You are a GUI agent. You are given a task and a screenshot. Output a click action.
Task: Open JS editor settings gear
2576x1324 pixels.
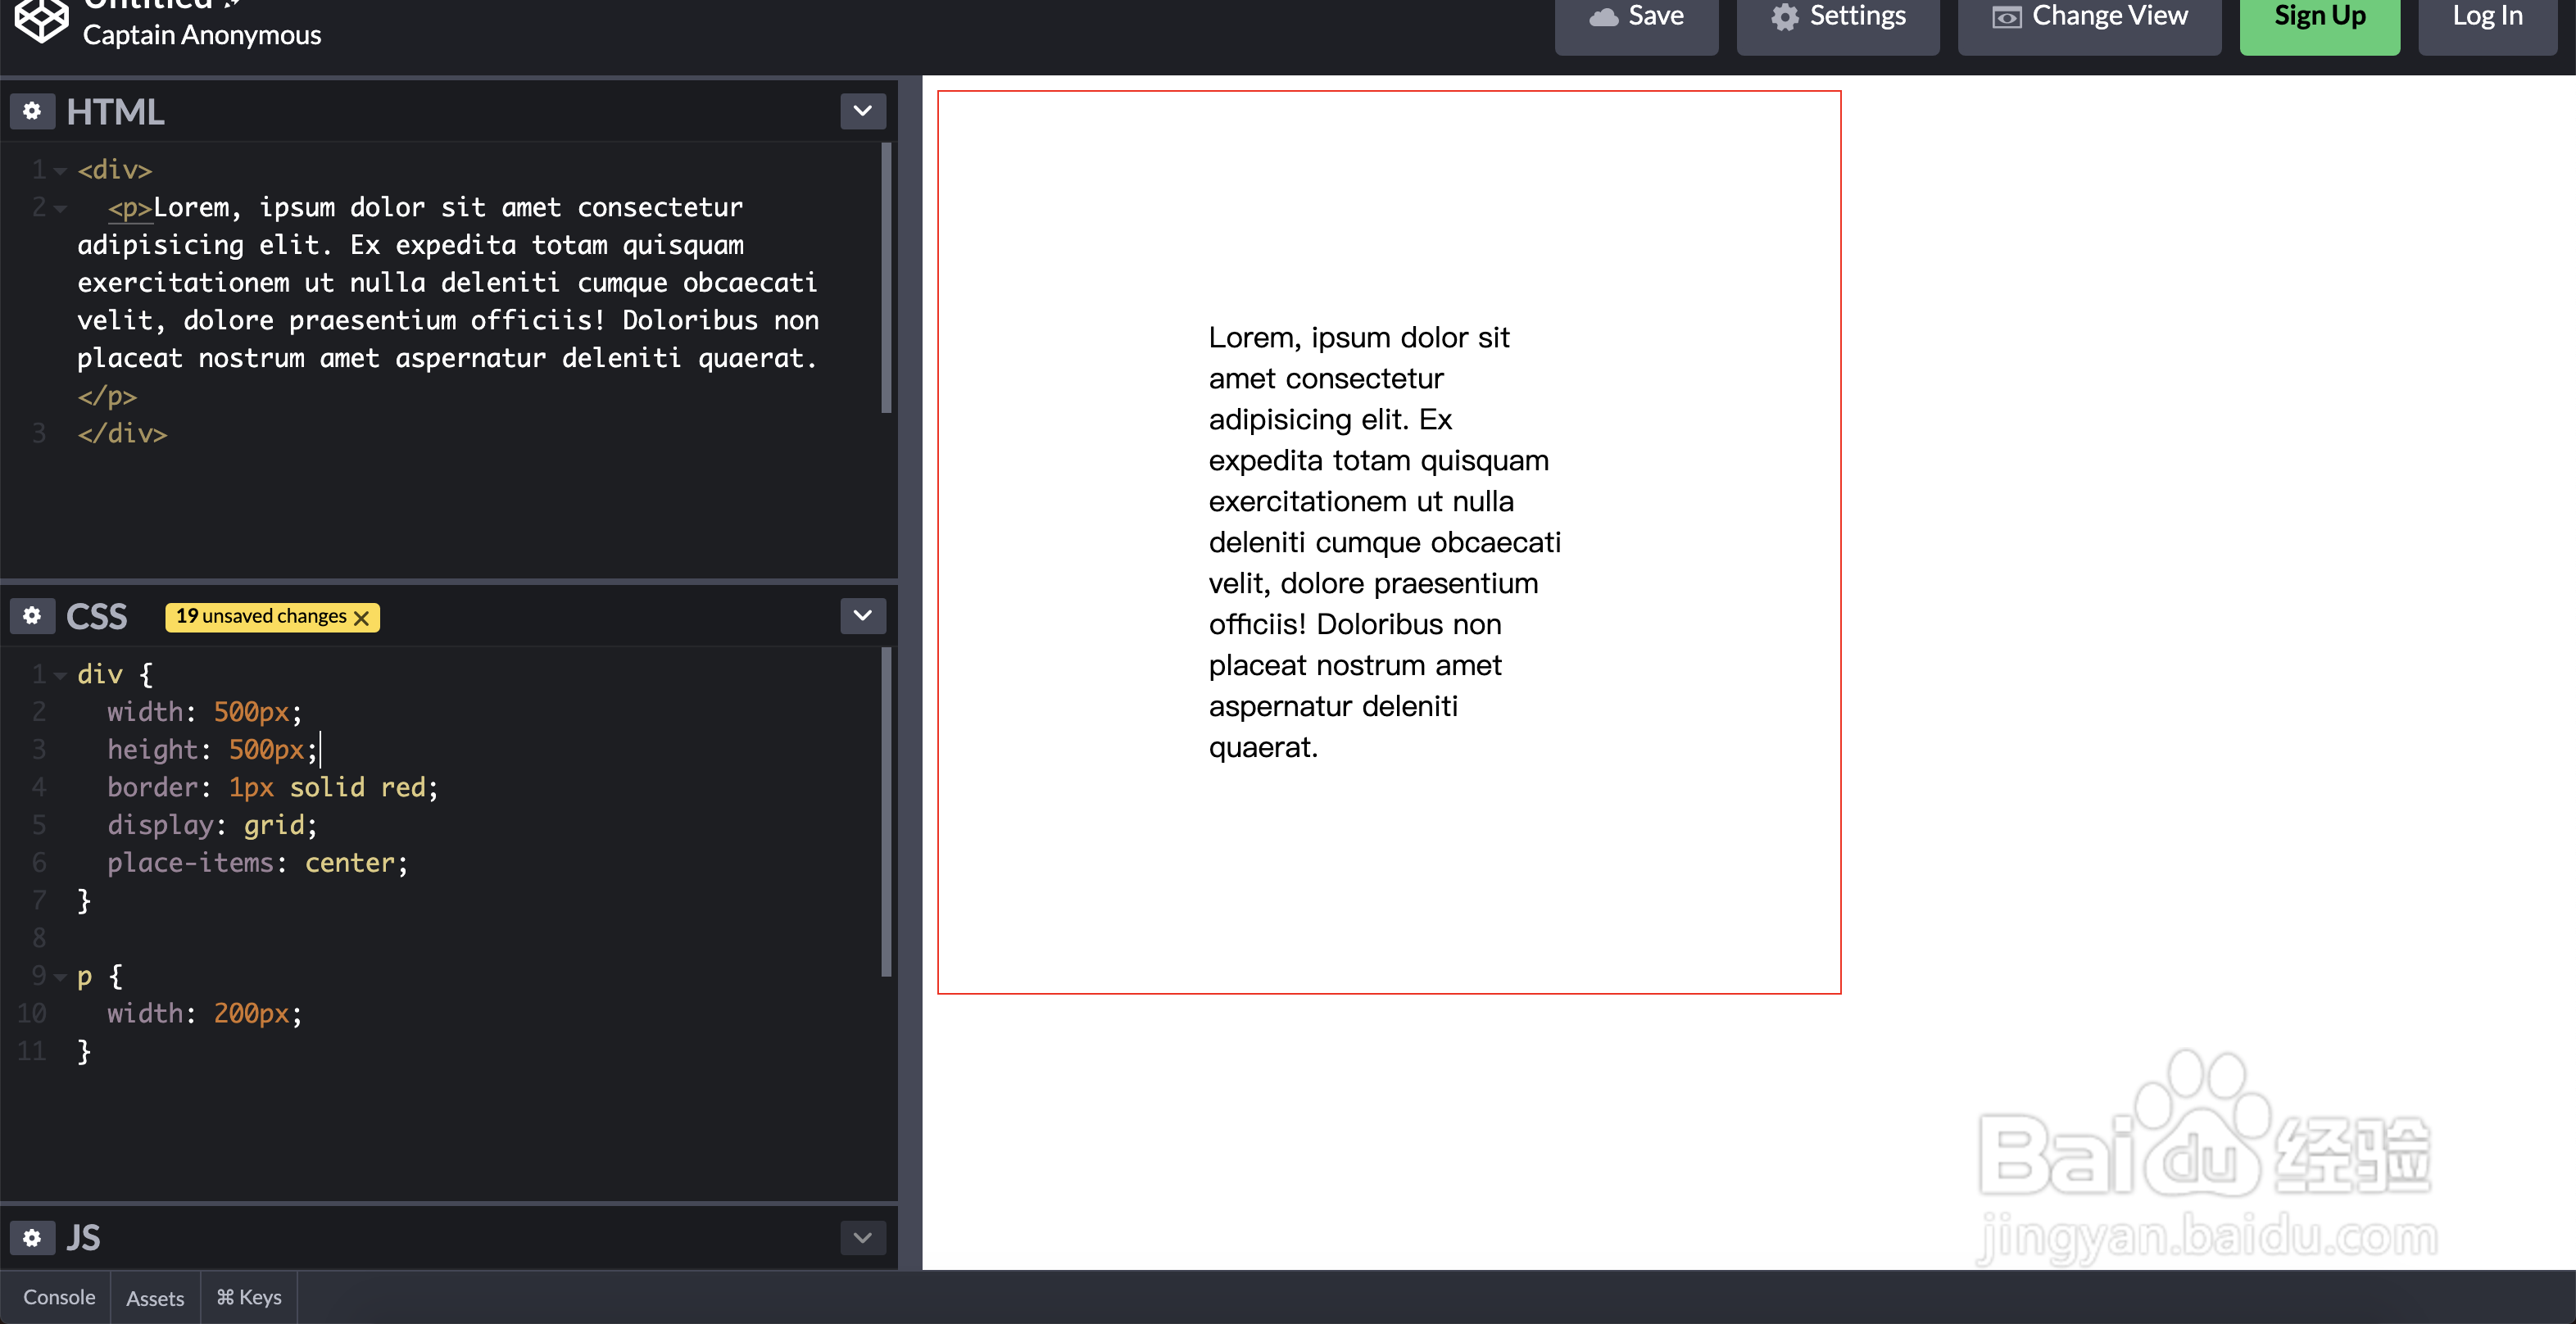pos(32,1238)
